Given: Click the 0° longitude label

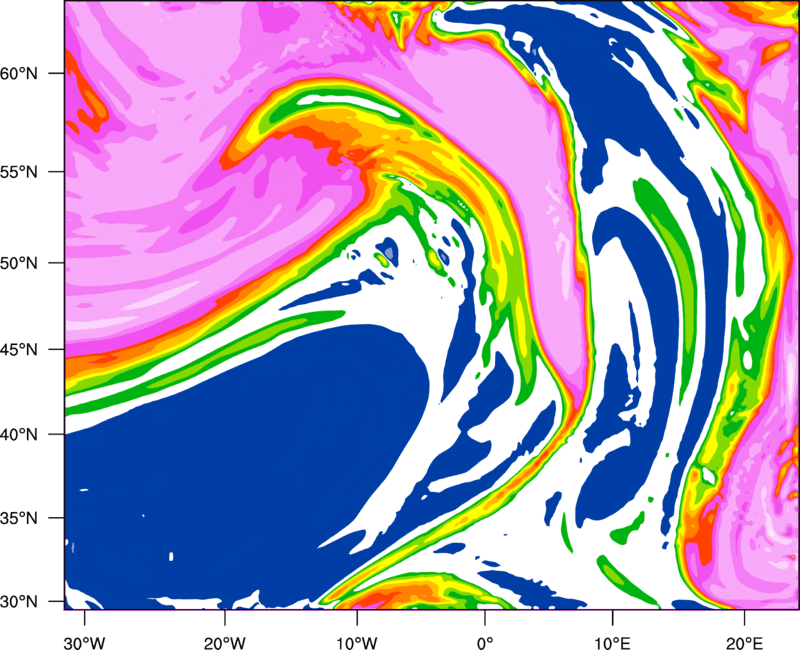Looking at the screenshot, I should click(485, 643).
